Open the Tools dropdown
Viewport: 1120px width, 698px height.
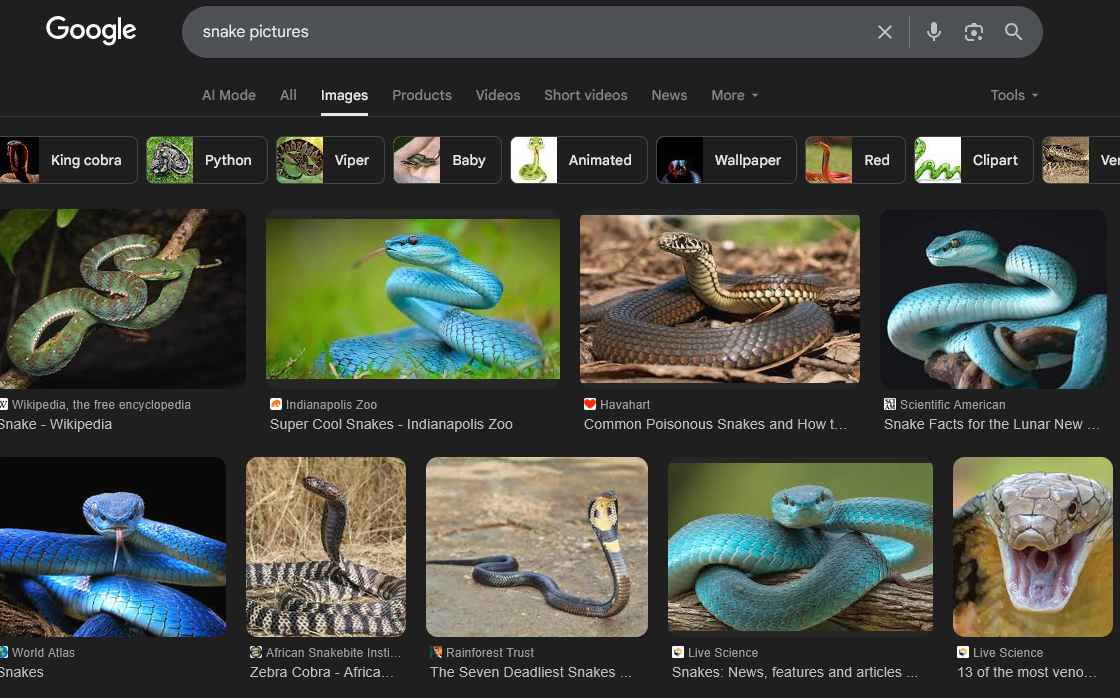pyautogui.click(x=1014, y=95)
